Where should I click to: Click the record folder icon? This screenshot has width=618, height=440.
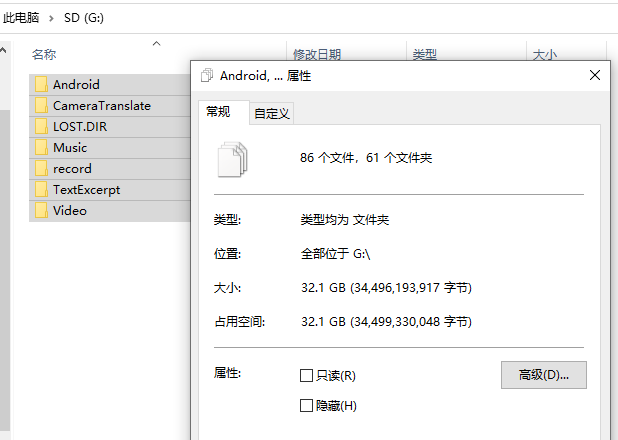coord(41,168)
